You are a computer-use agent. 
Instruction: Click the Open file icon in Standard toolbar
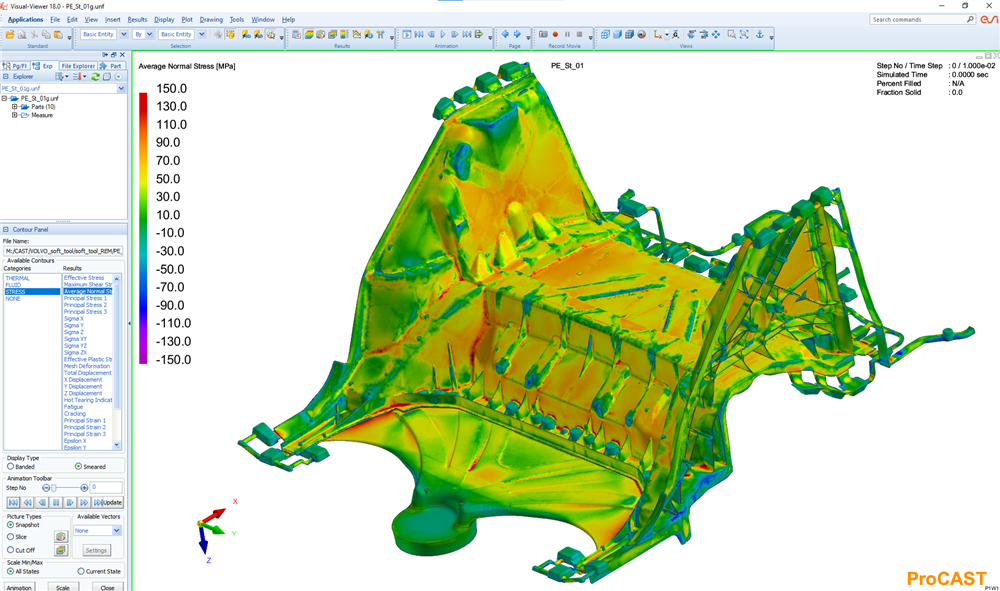click(9, 34)
